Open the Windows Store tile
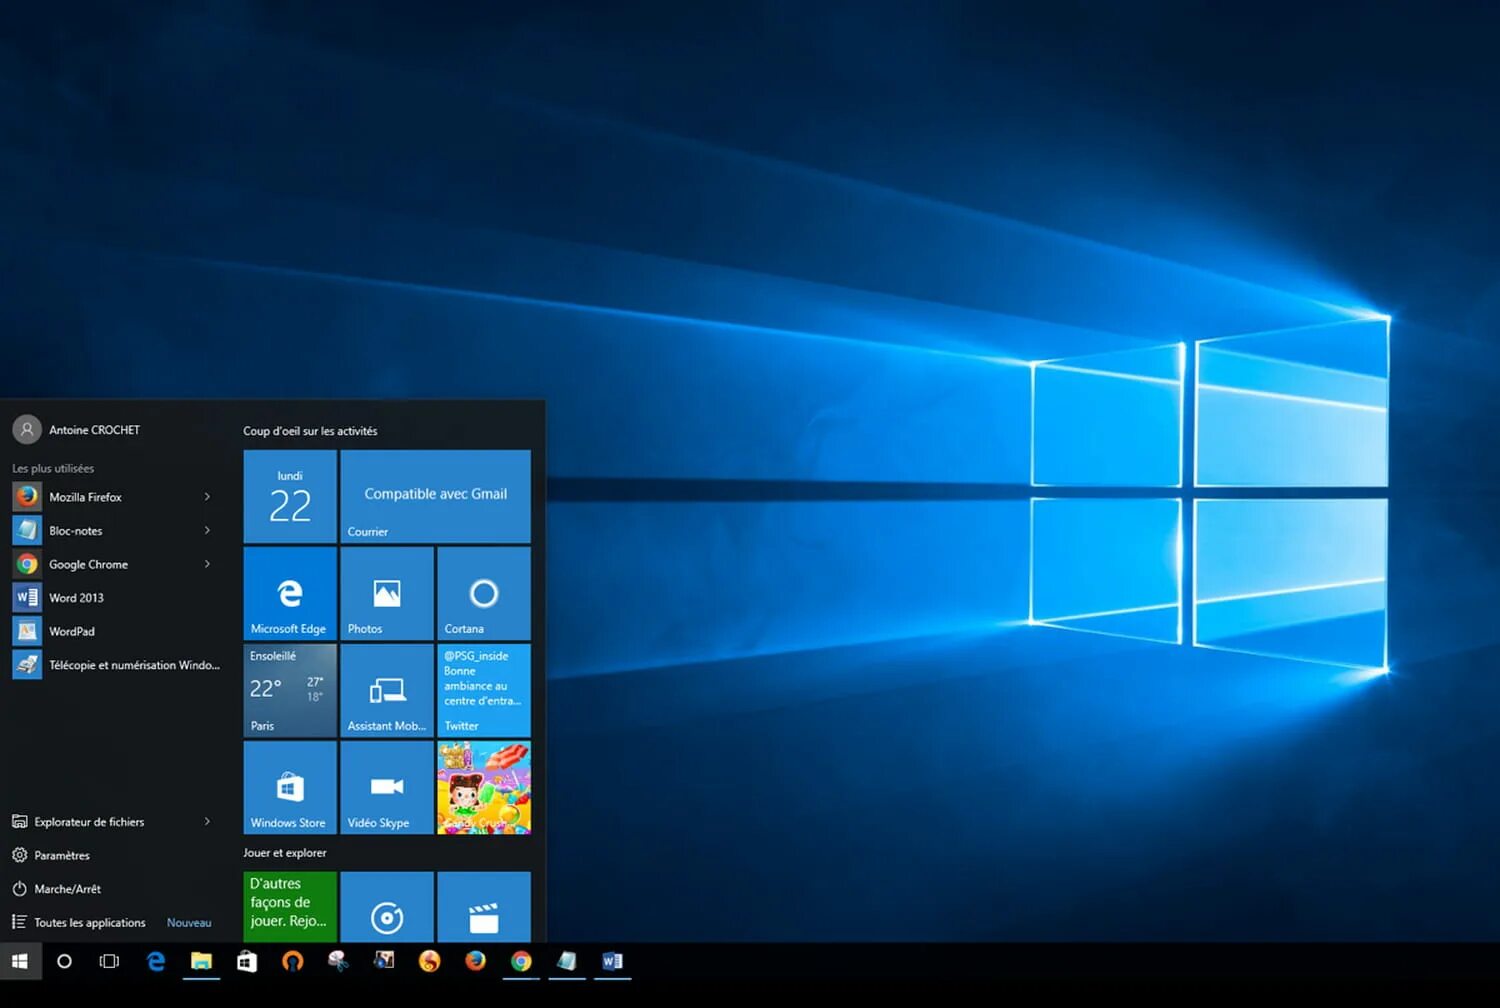This screenshot has width=1500, height=1008. tap(290, 787)
